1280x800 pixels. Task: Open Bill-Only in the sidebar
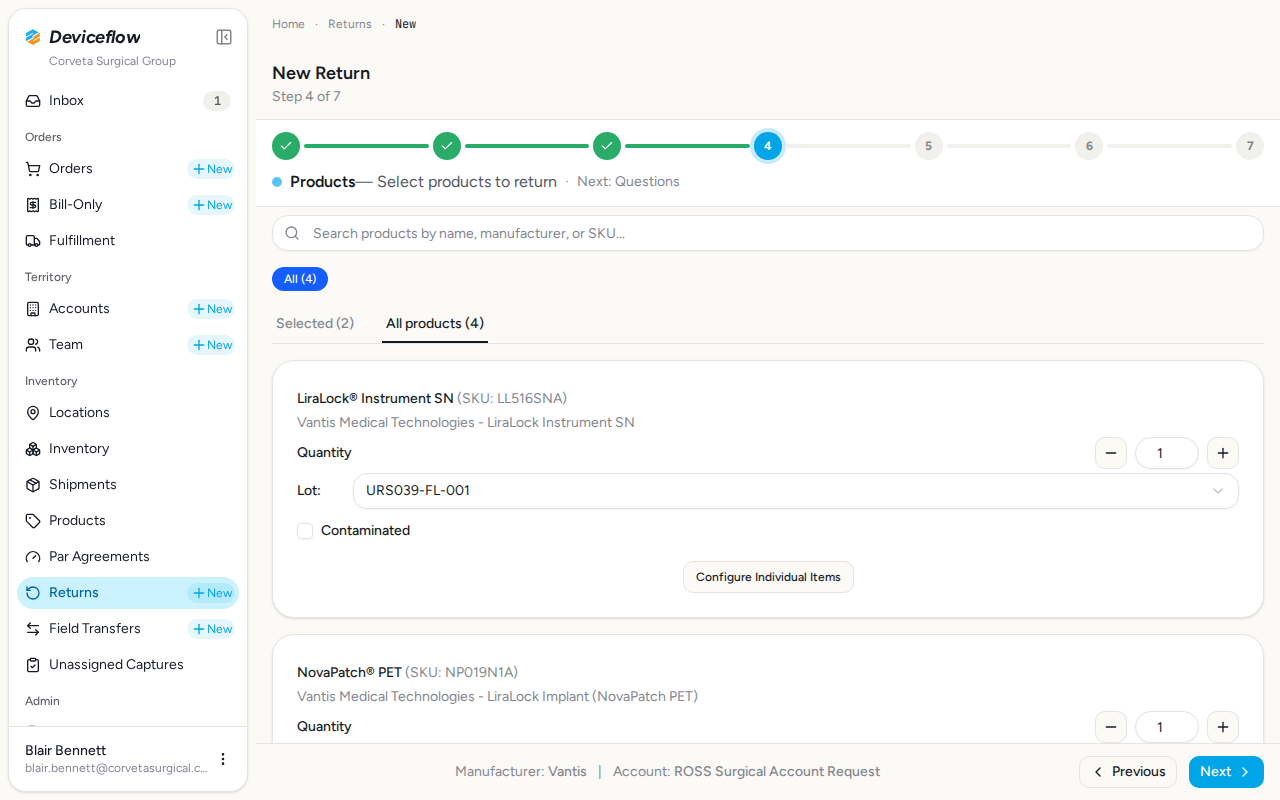76,205
